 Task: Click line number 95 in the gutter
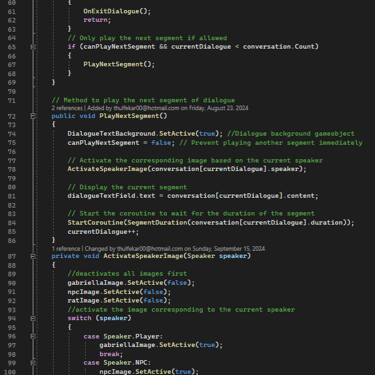click(12, 327)
